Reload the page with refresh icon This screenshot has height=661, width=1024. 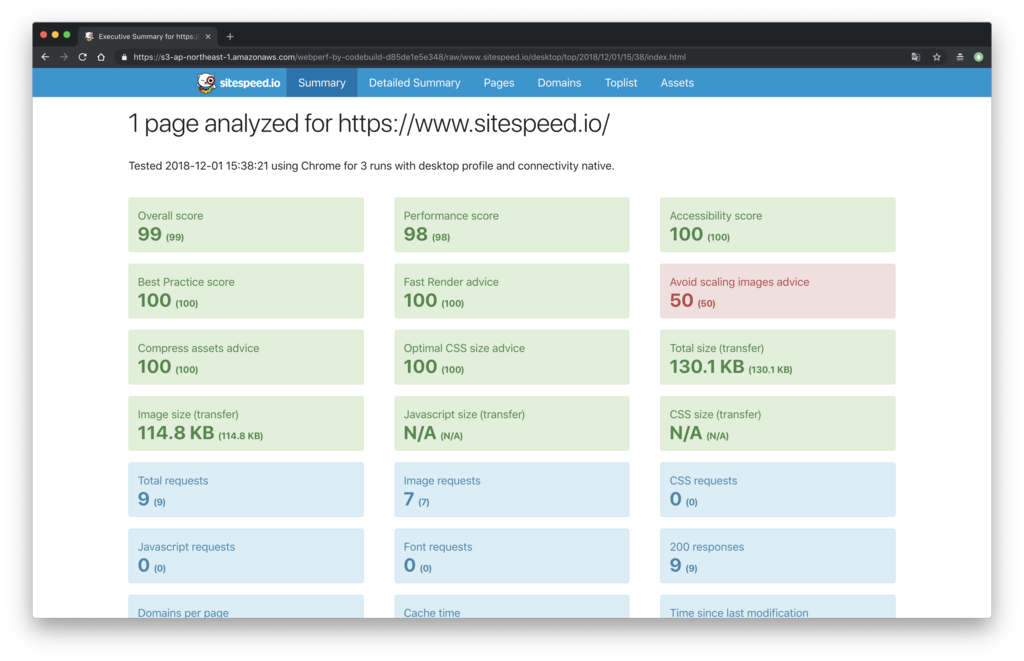click(82, 57)
